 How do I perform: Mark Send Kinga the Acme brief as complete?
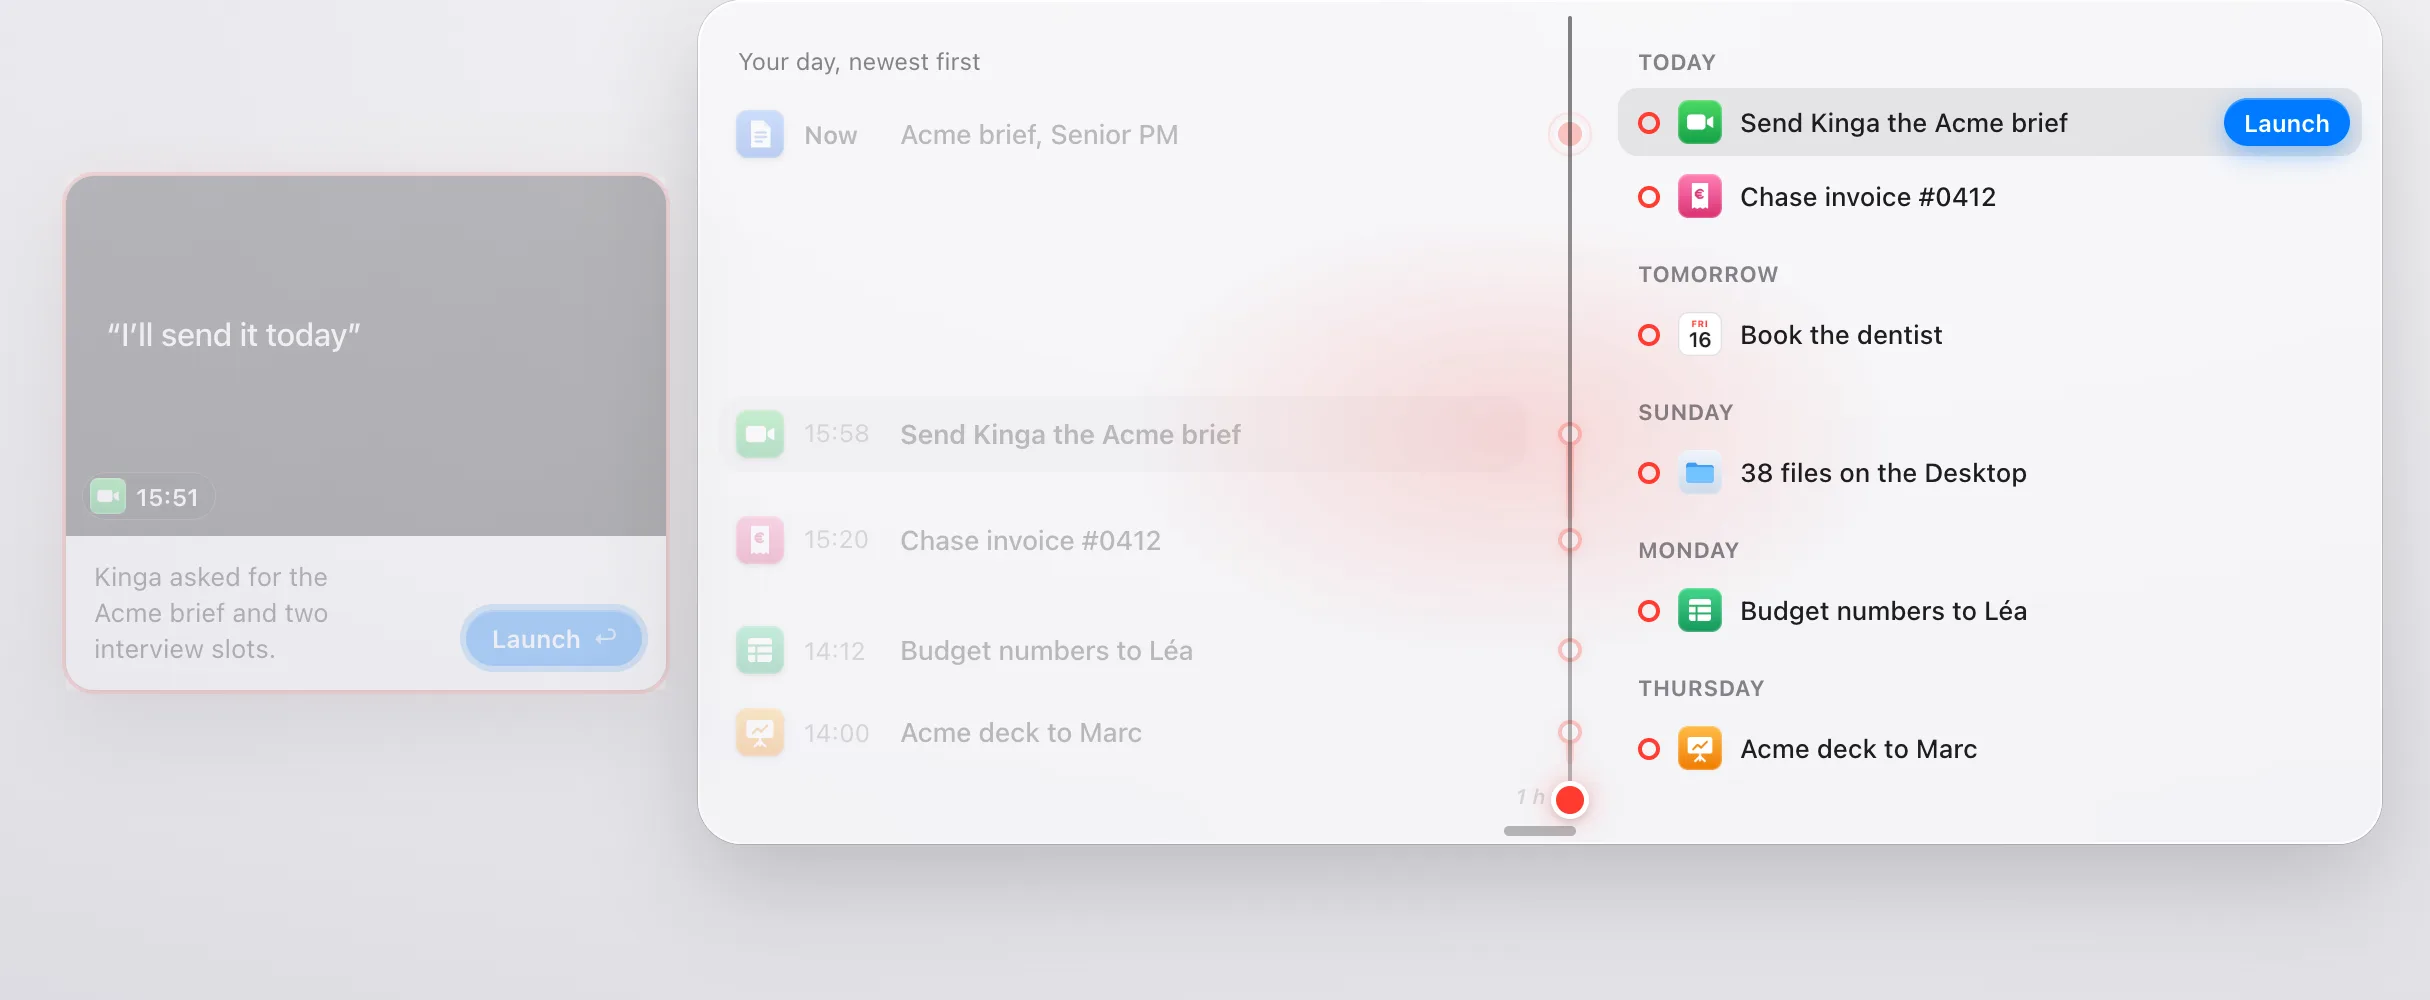tap(1649, 123)
